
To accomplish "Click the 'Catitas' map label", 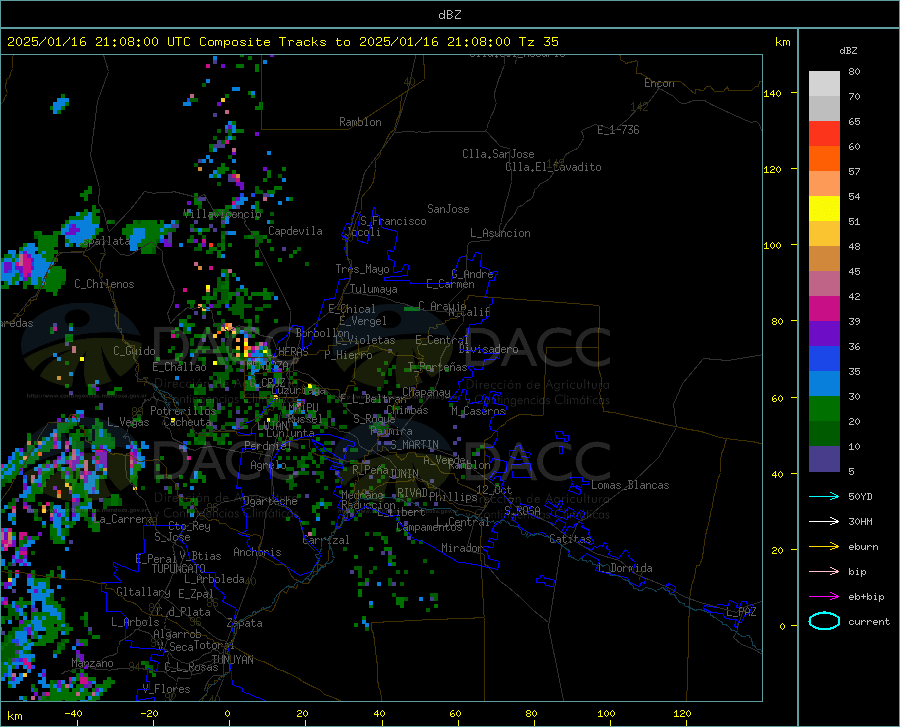I will [x=570, y=539].
